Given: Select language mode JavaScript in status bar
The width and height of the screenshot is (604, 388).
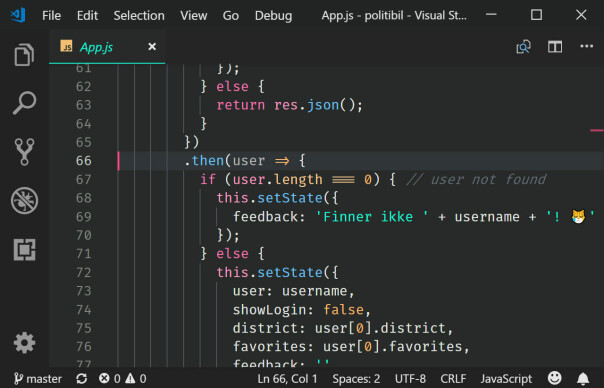Looking at the screenshot, I should pyautogui.click(x=506, y=379).
